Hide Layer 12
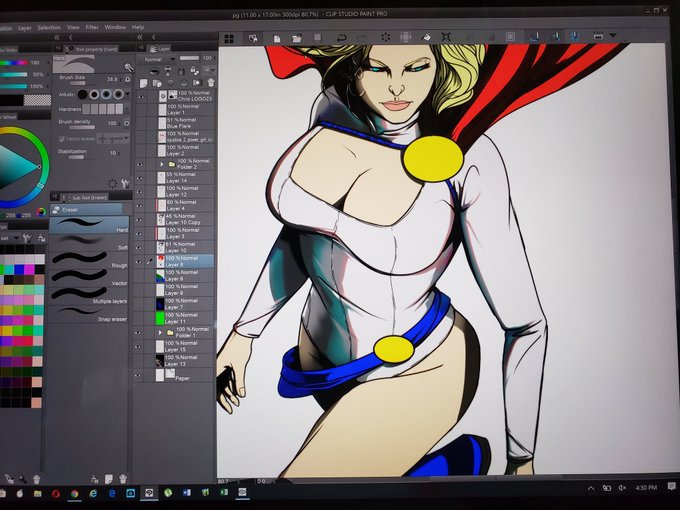This screenshot has height=510, width=680. tap(139, 192)
